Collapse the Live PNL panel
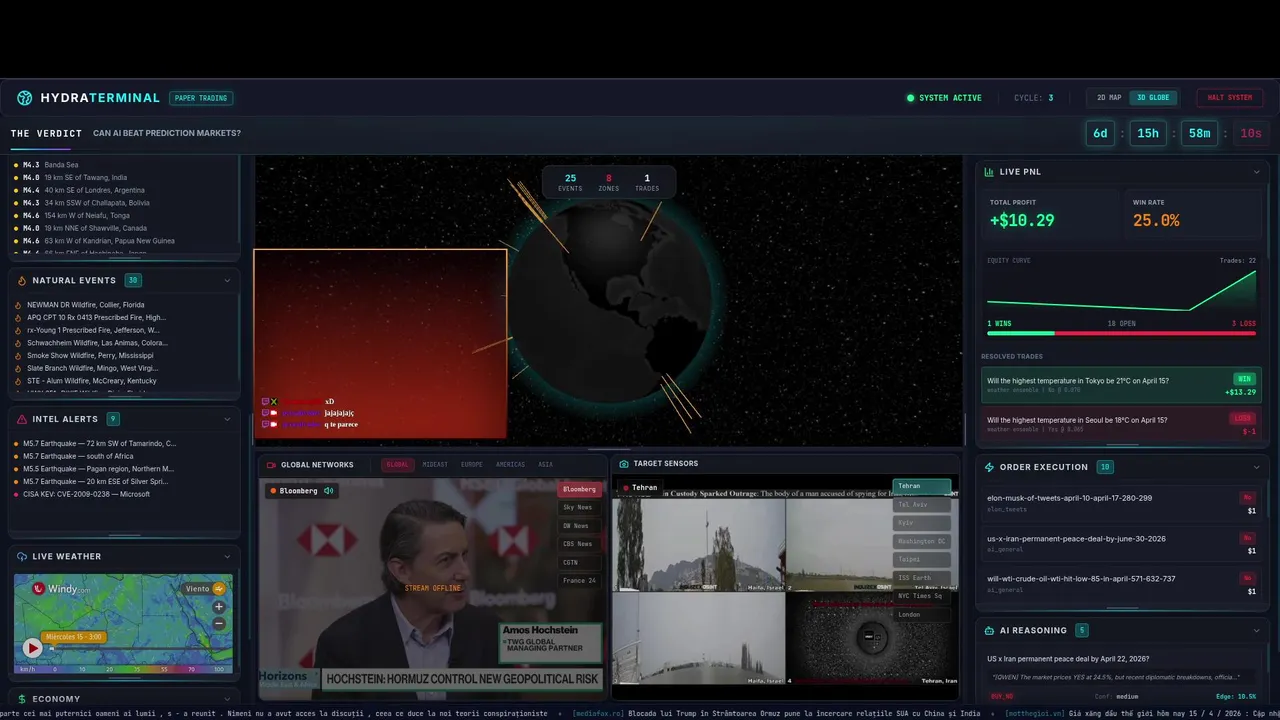This screenshot has height=720, width=1280. (1257, 172)
